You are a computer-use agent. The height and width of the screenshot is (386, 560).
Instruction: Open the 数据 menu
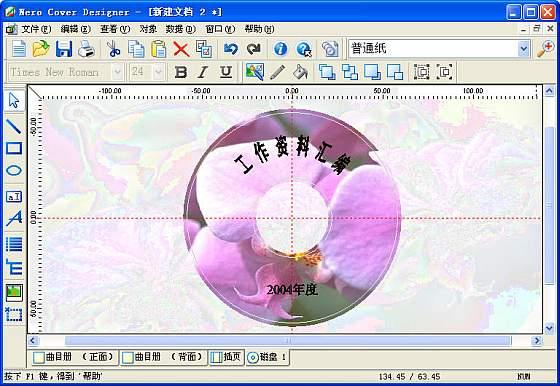click(180, 29)
